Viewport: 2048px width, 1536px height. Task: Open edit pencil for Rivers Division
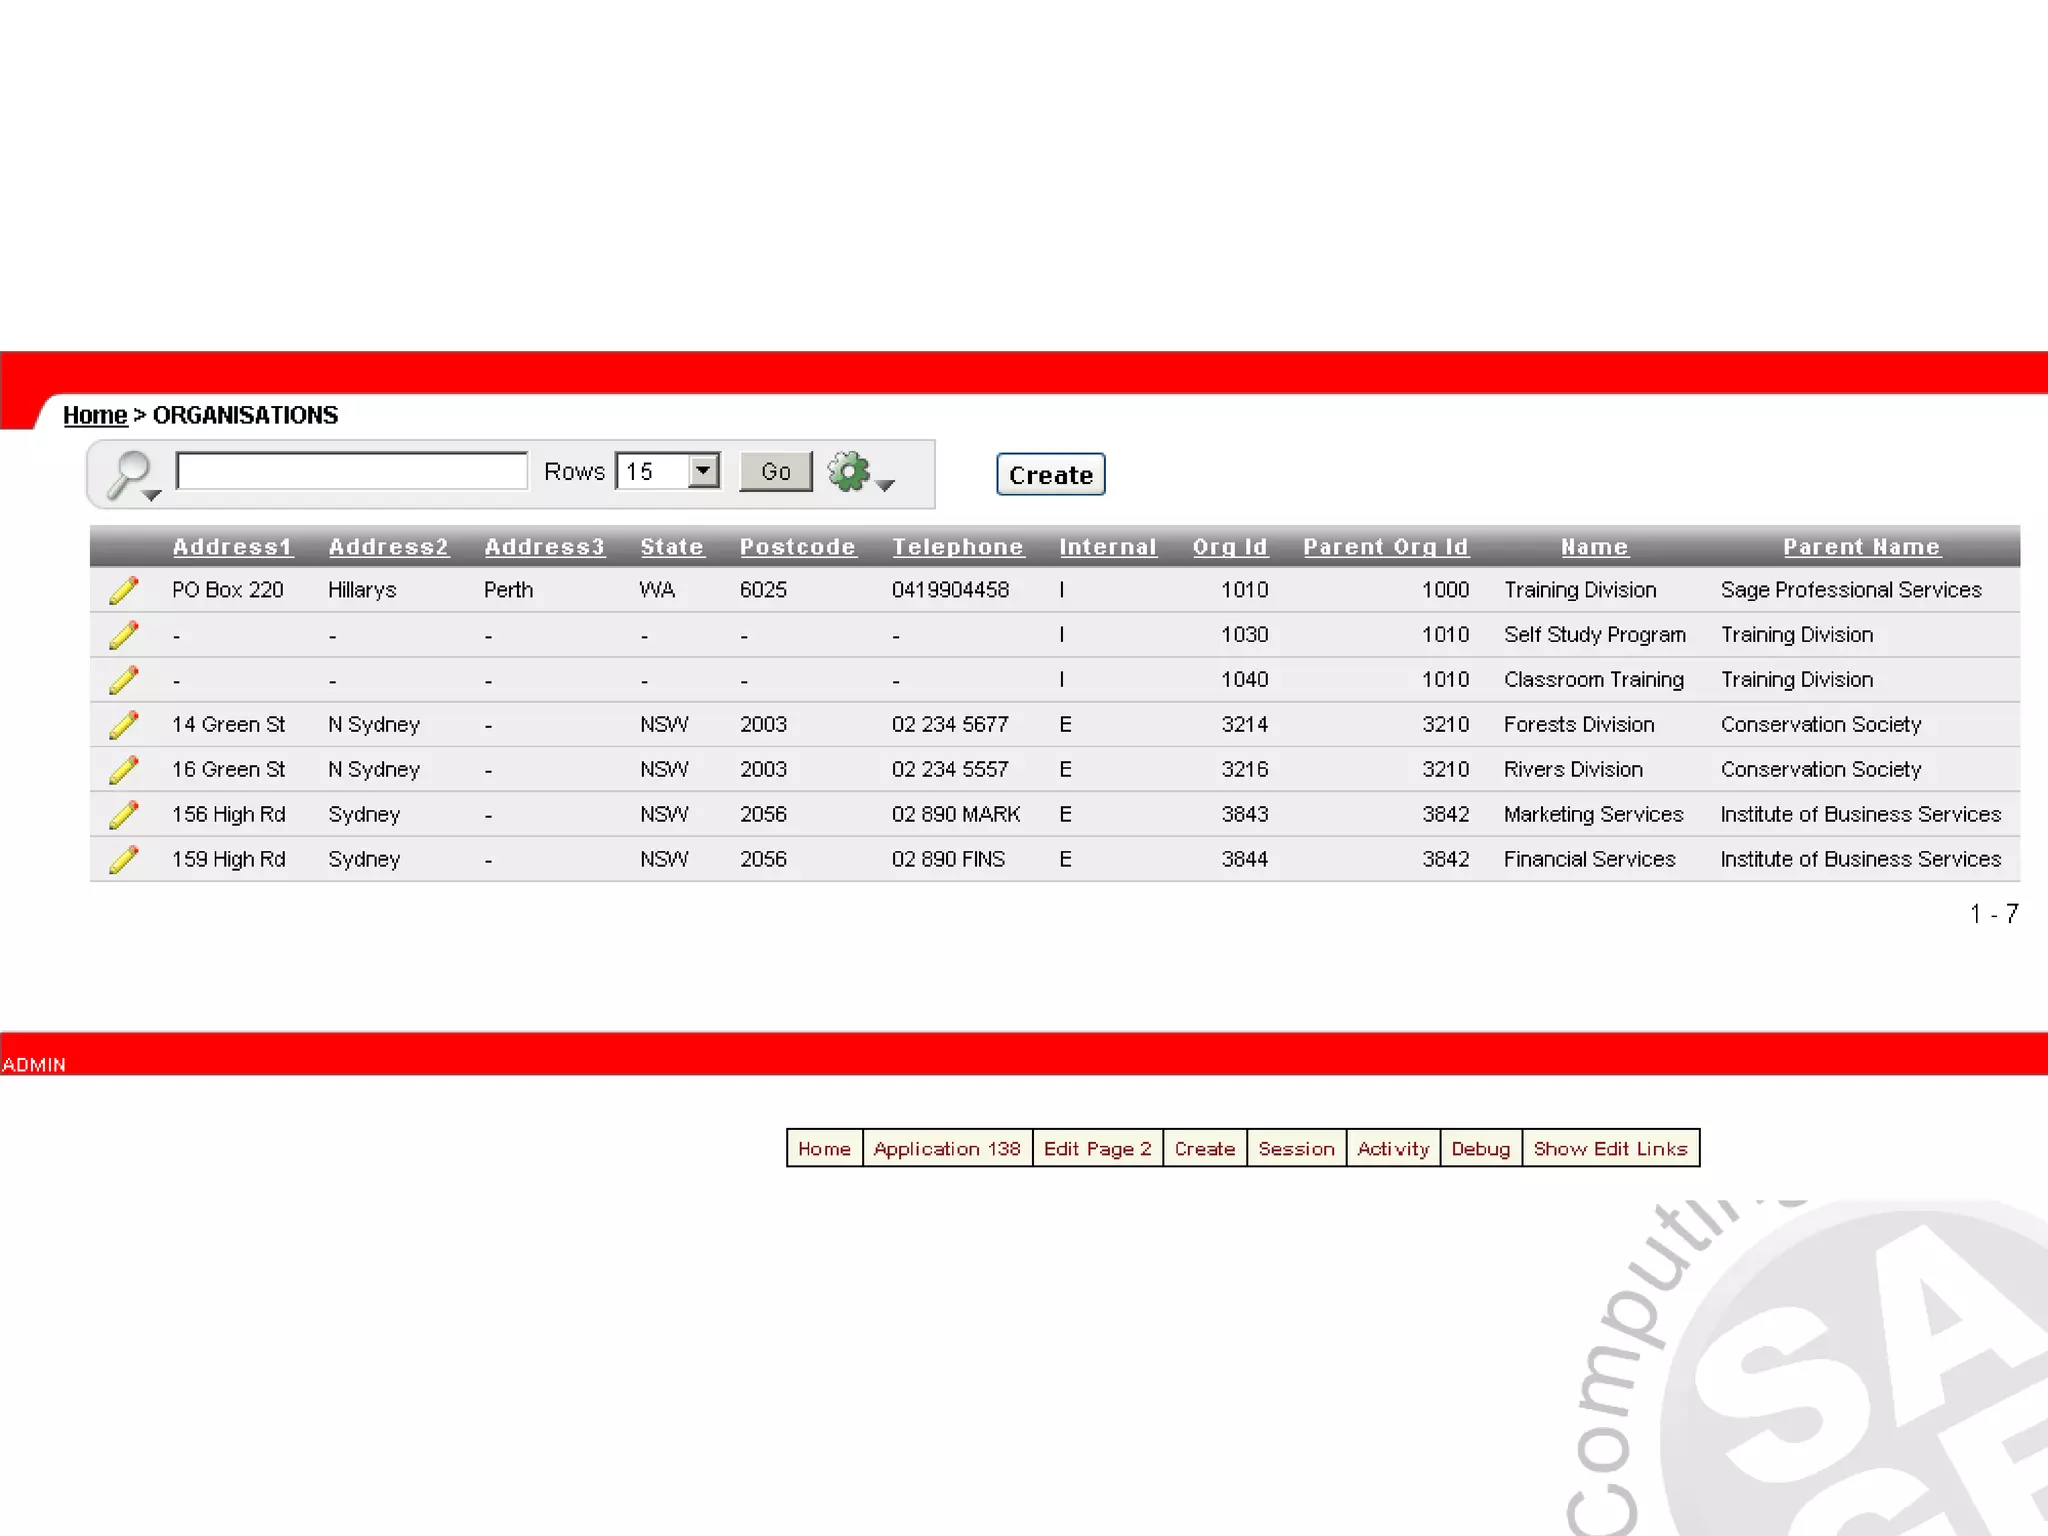pyautogui.click(x=124, y=770)
